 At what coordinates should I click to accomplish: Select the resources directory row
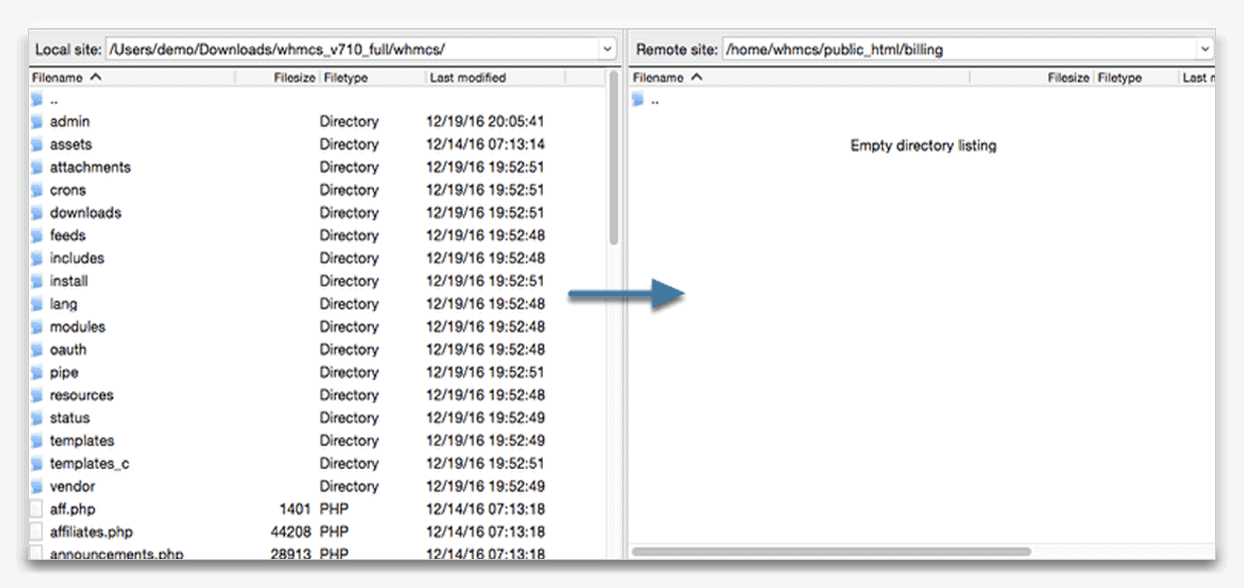coord(300,395)
